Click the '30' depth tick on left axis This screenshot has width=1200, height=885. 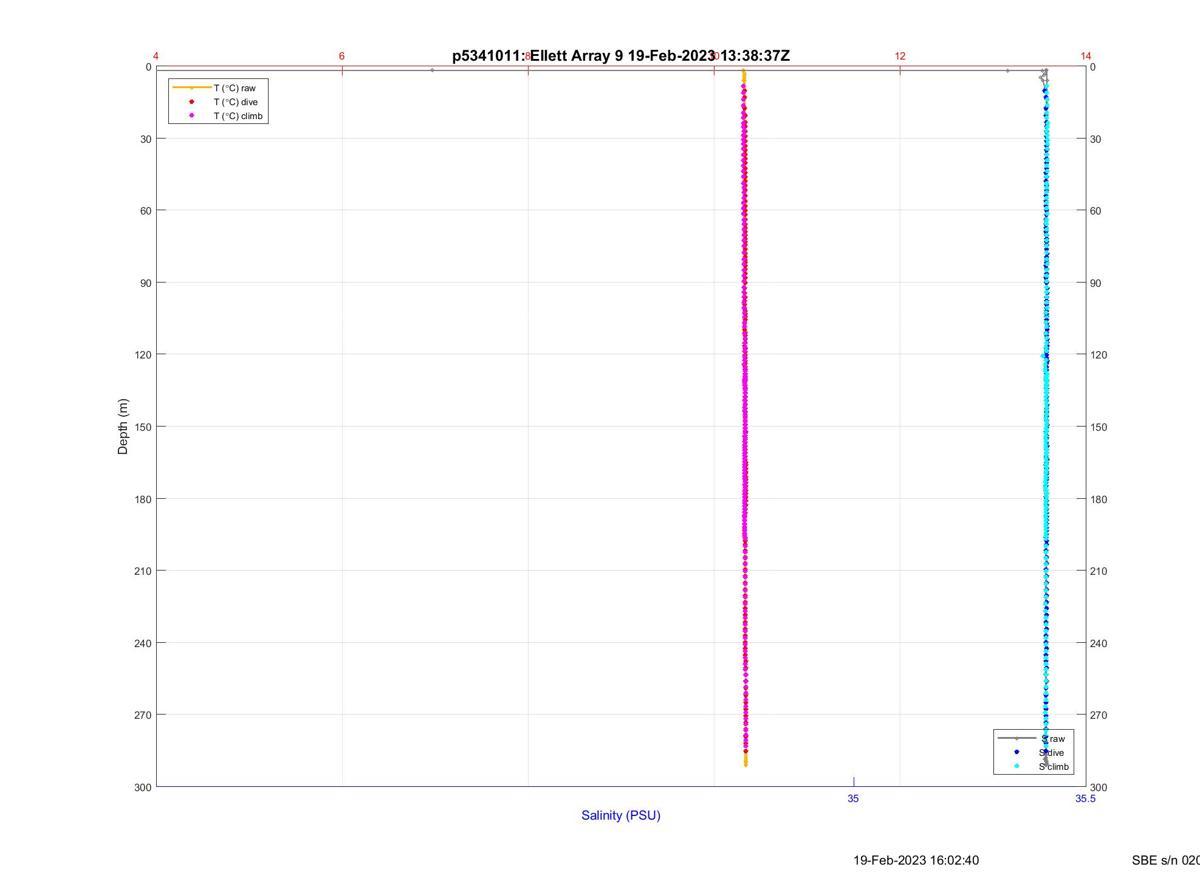(145, 139)
